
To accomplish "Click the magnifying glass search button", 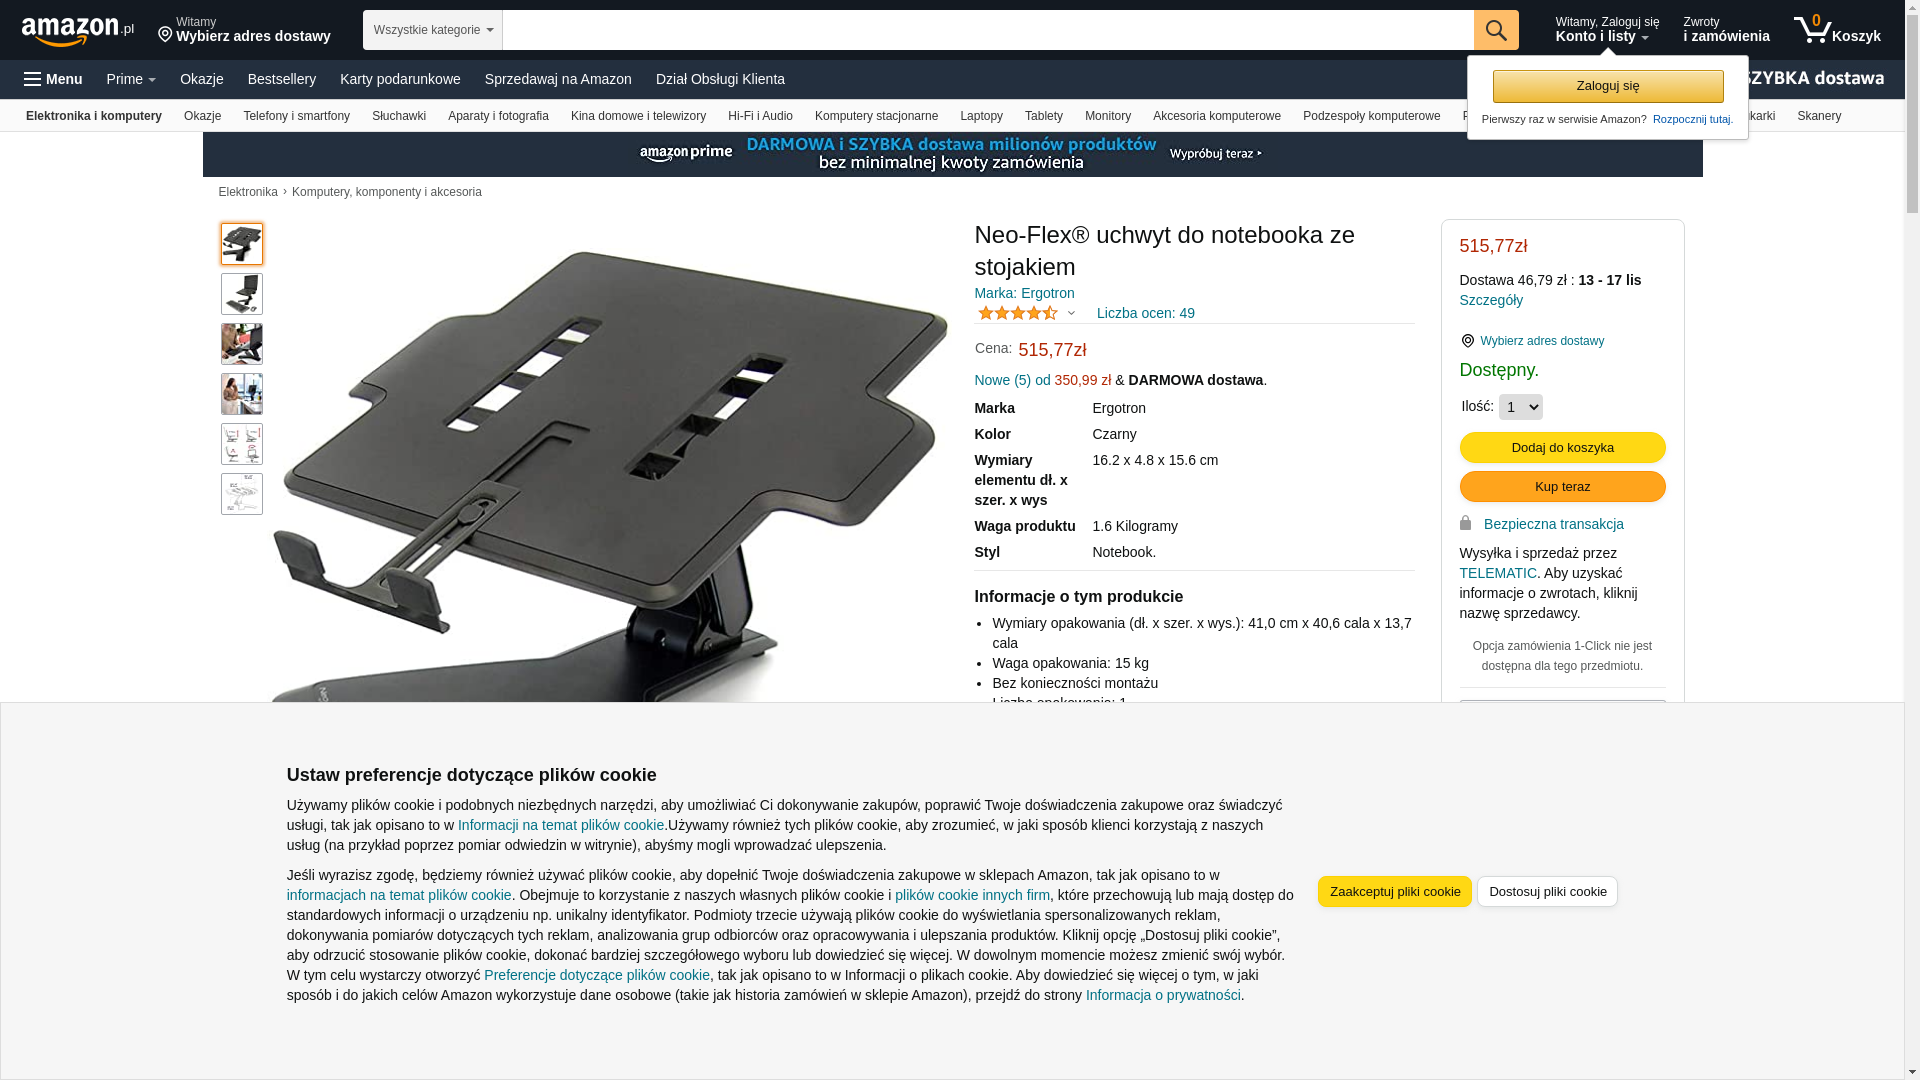I will [x=1495, y=30].
